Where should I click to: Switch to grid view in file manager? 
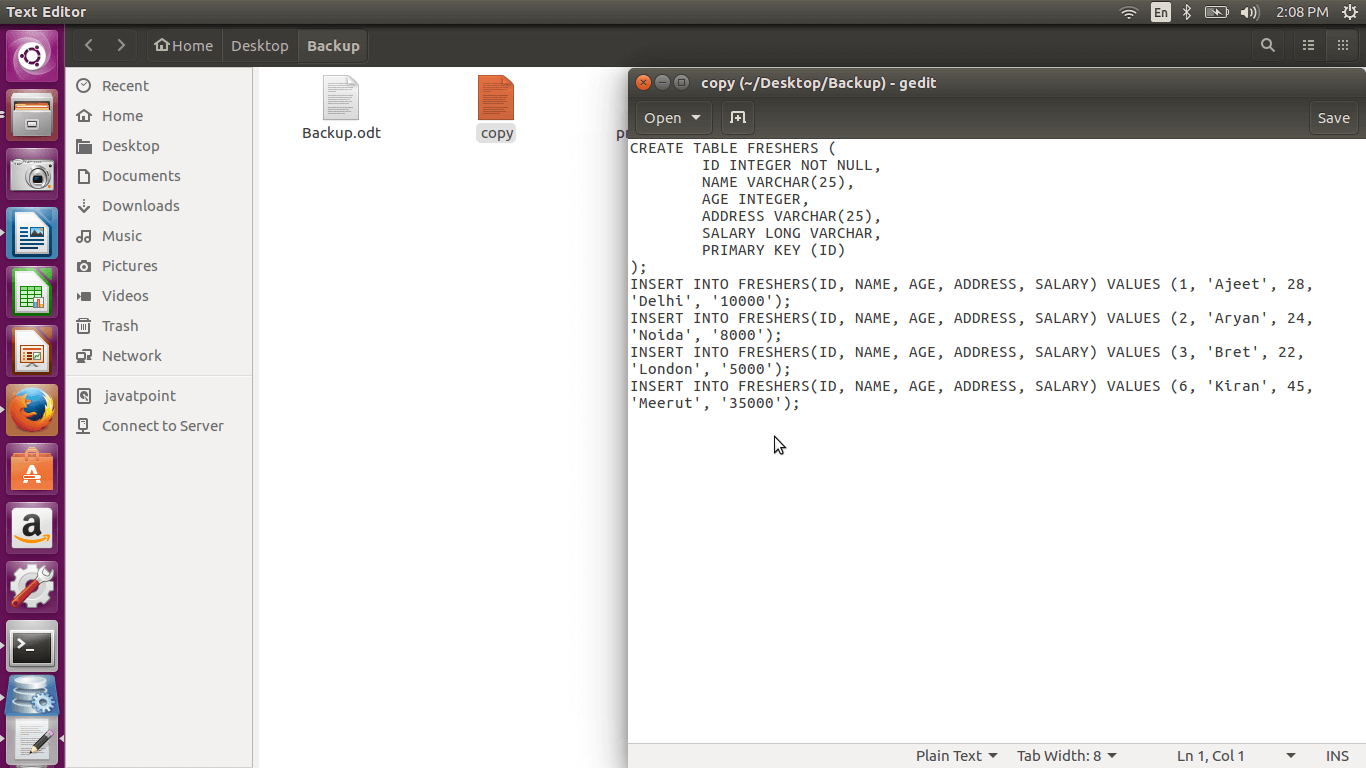pos(1342,46)
